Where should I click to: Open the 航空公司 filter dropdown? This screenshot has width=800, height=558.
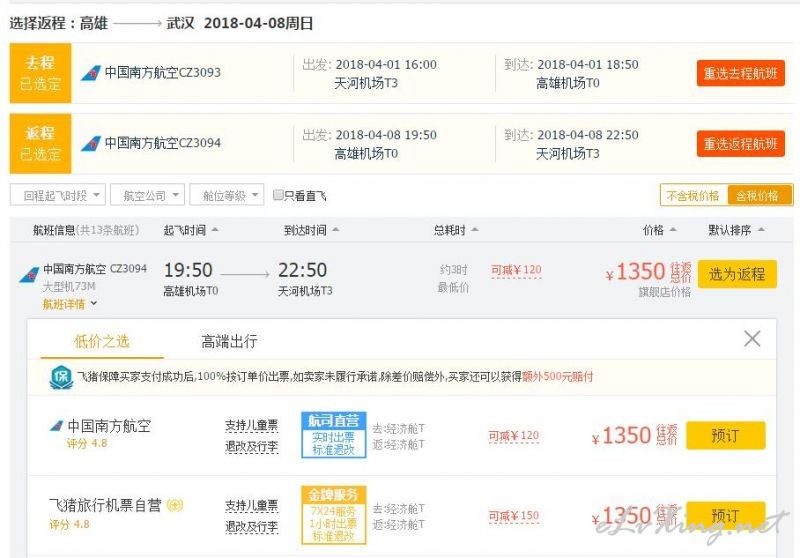(147, 195)
